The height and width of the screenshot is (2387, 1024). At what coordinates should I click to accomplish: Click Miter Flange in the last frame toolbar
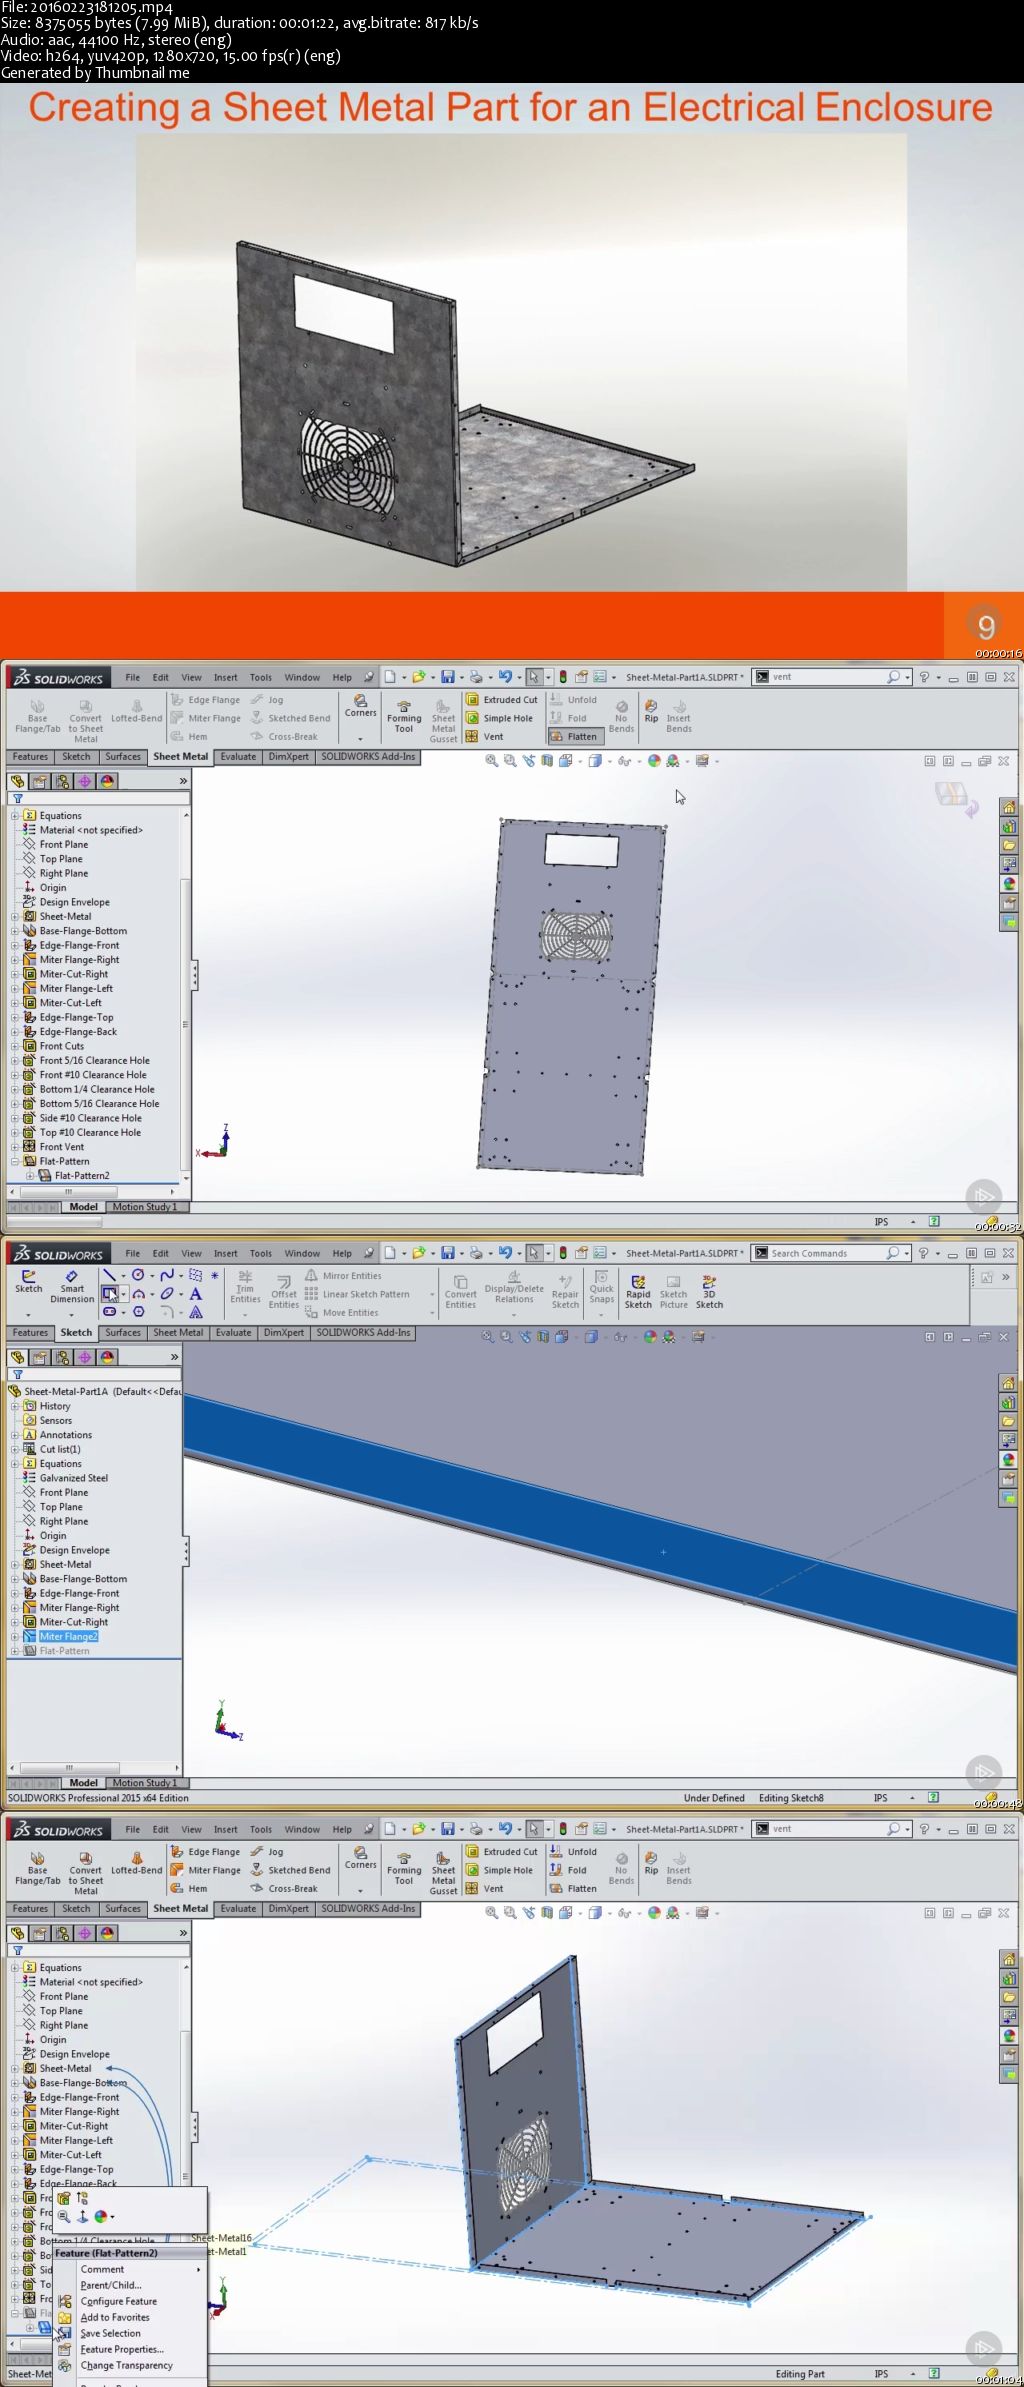(x=206, y=1870)
